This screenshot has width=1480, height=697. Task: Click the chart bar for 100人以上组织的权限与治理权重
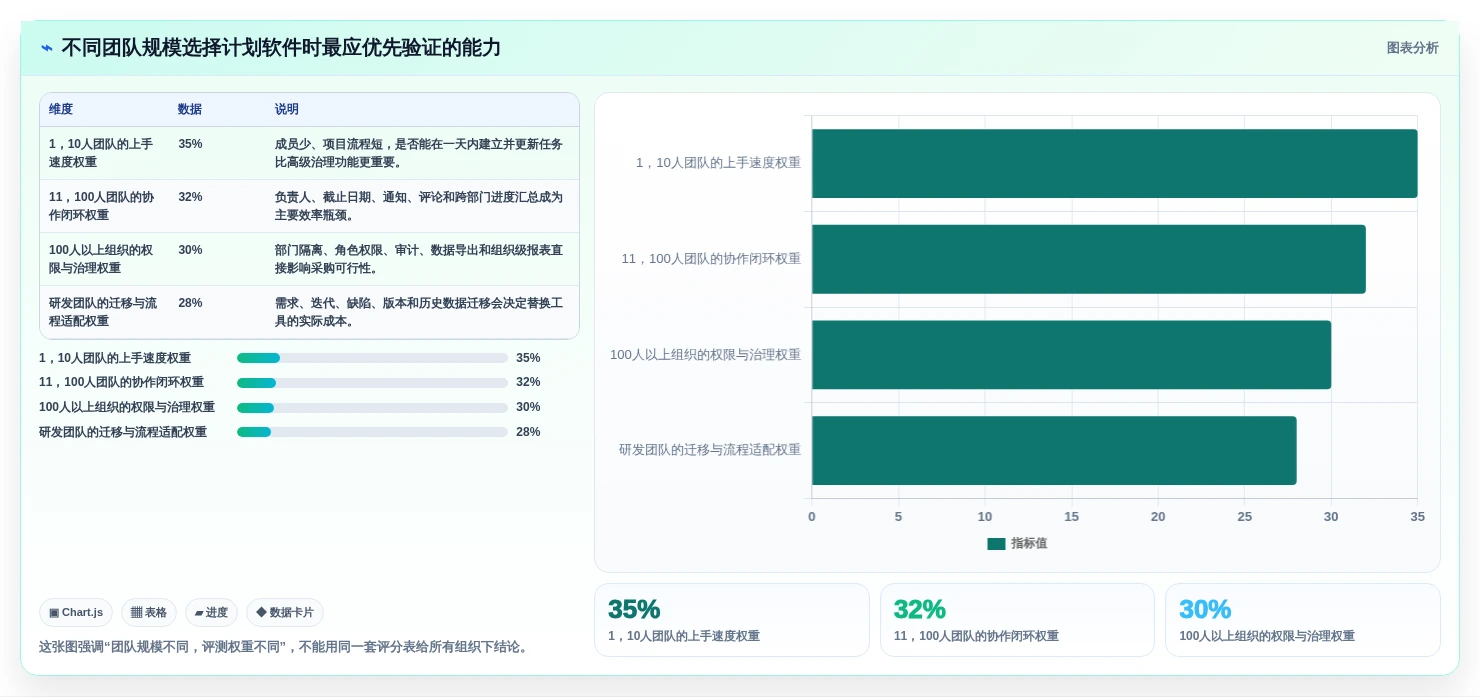(1071, 355)
